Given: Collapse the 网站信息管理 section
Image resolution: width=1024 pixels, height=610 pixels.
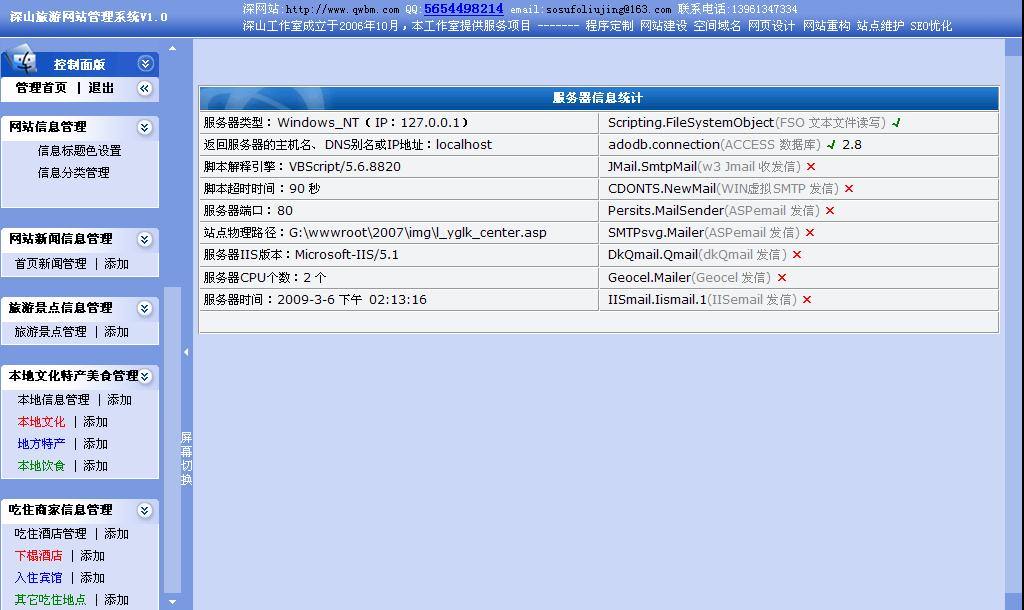Looking at the screenshot, I should pyautogui.click(x=146, y=127).
